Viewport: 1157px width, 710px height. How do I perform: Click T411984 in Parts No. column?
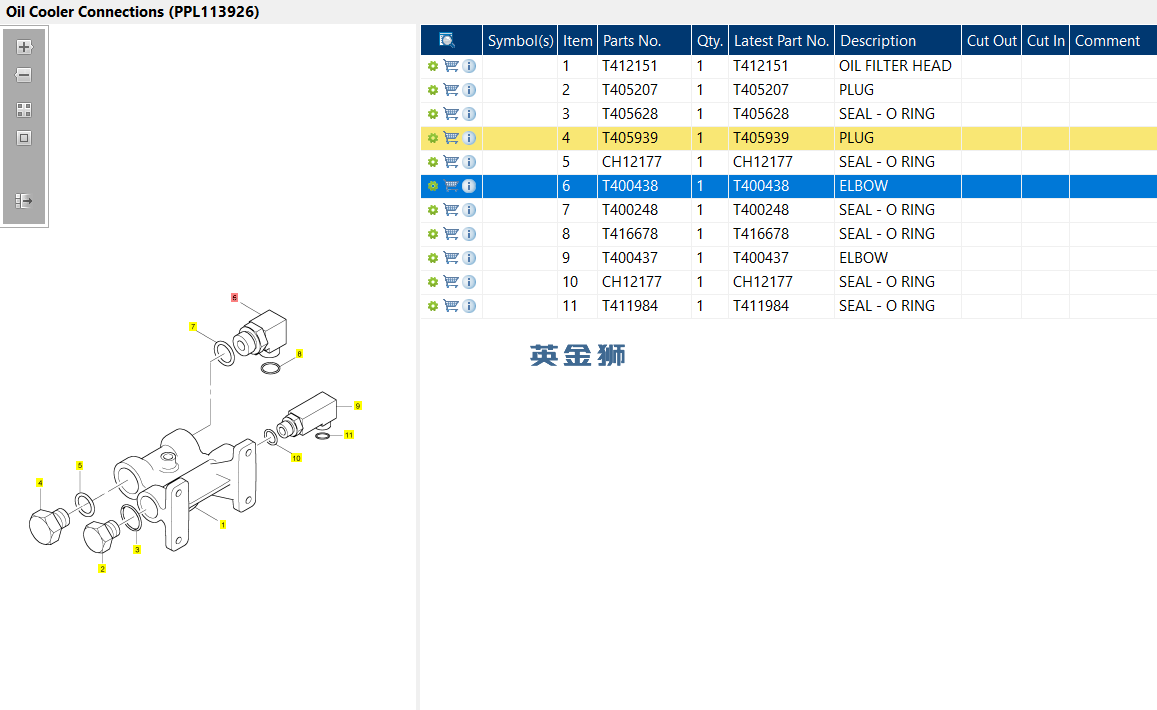tap(629, 306)
